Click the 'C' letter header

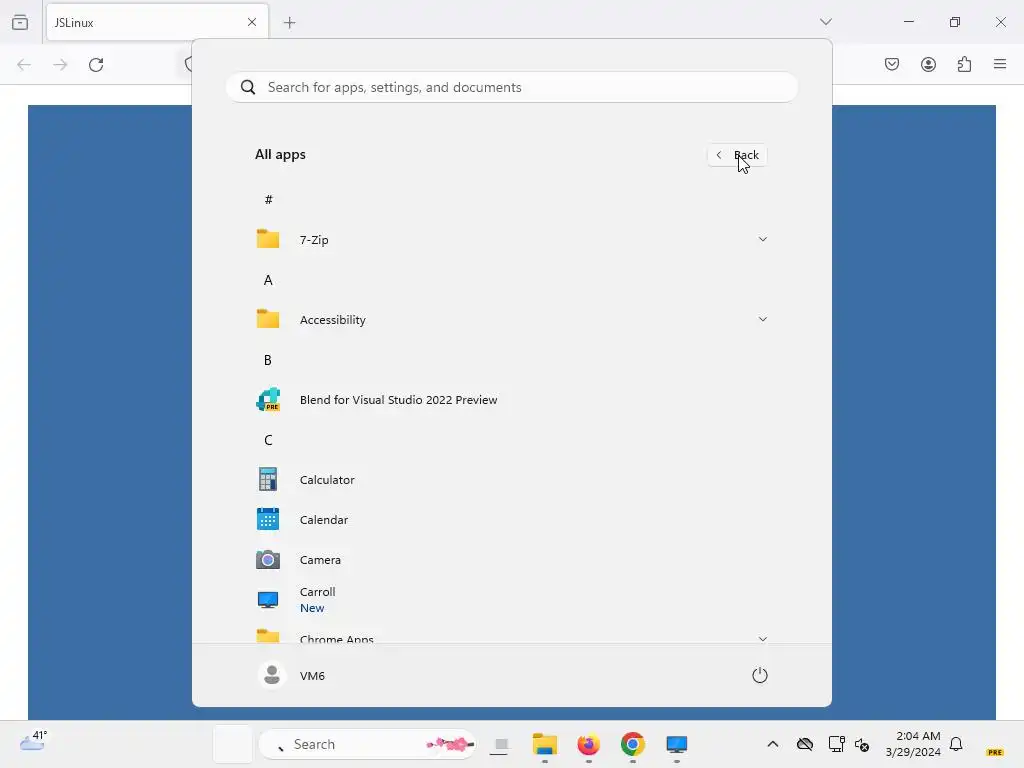click(x=268, y=440)
